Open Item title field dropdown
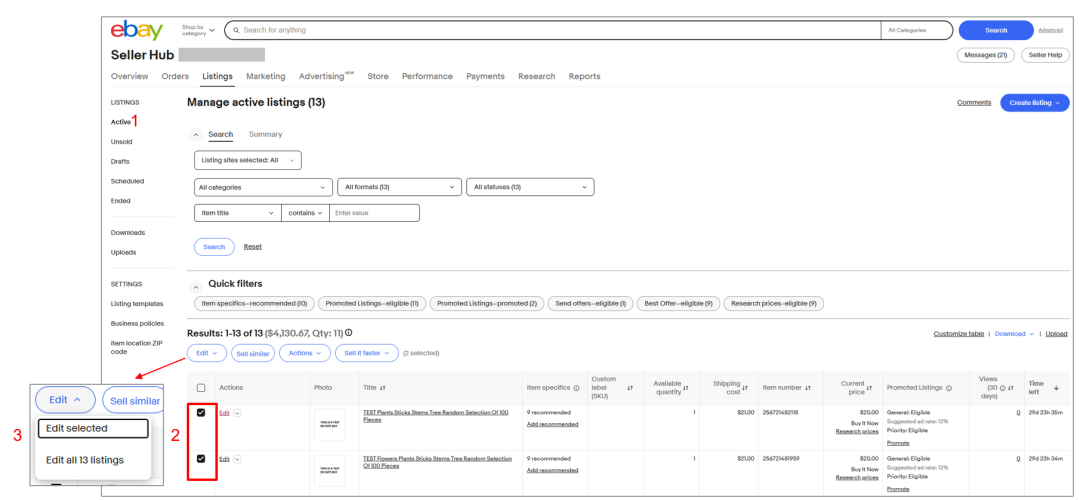Viewport: 1080px width, 500px height. pyautogui.click(x=238, y=213)
